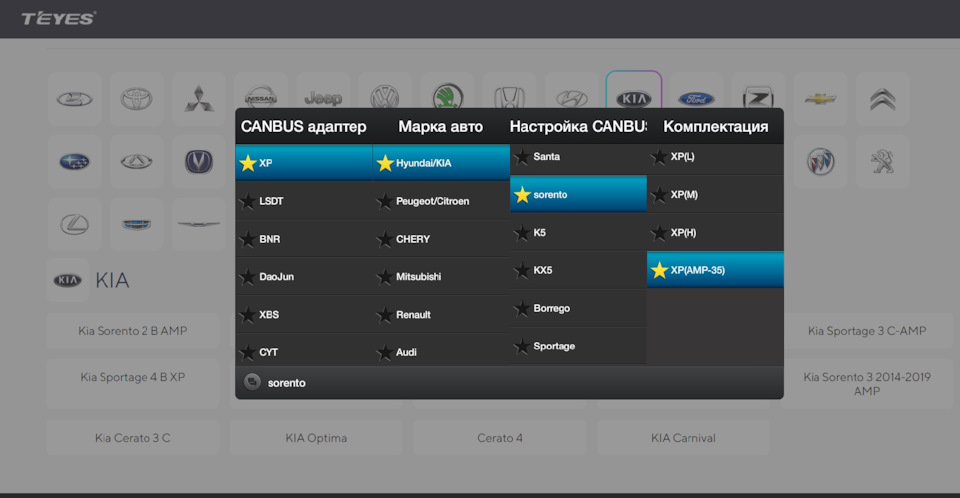Open KIA Carnival model button
The image size is (960, 498).
tap(683, 438)
